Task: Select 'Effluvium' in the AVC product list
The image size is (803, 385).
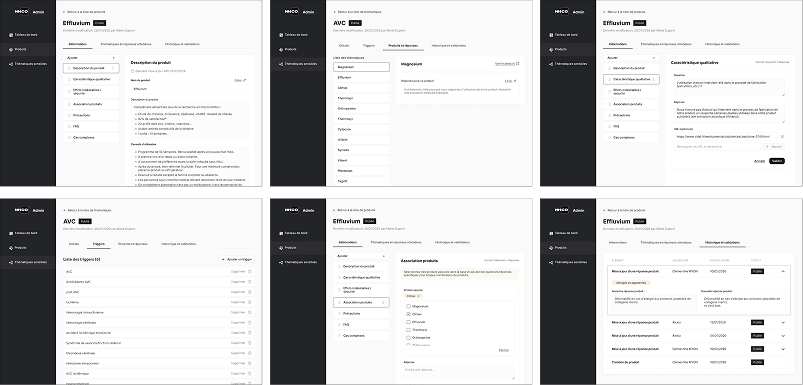Action: coord(361,77)
